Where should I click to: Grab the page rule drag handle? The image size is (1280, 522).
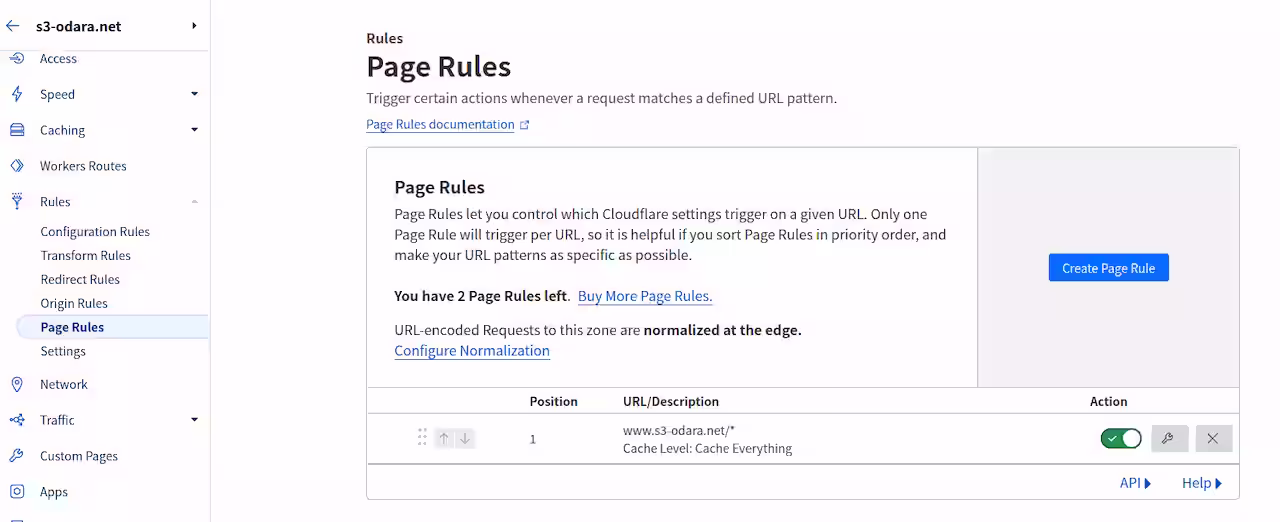422,438
